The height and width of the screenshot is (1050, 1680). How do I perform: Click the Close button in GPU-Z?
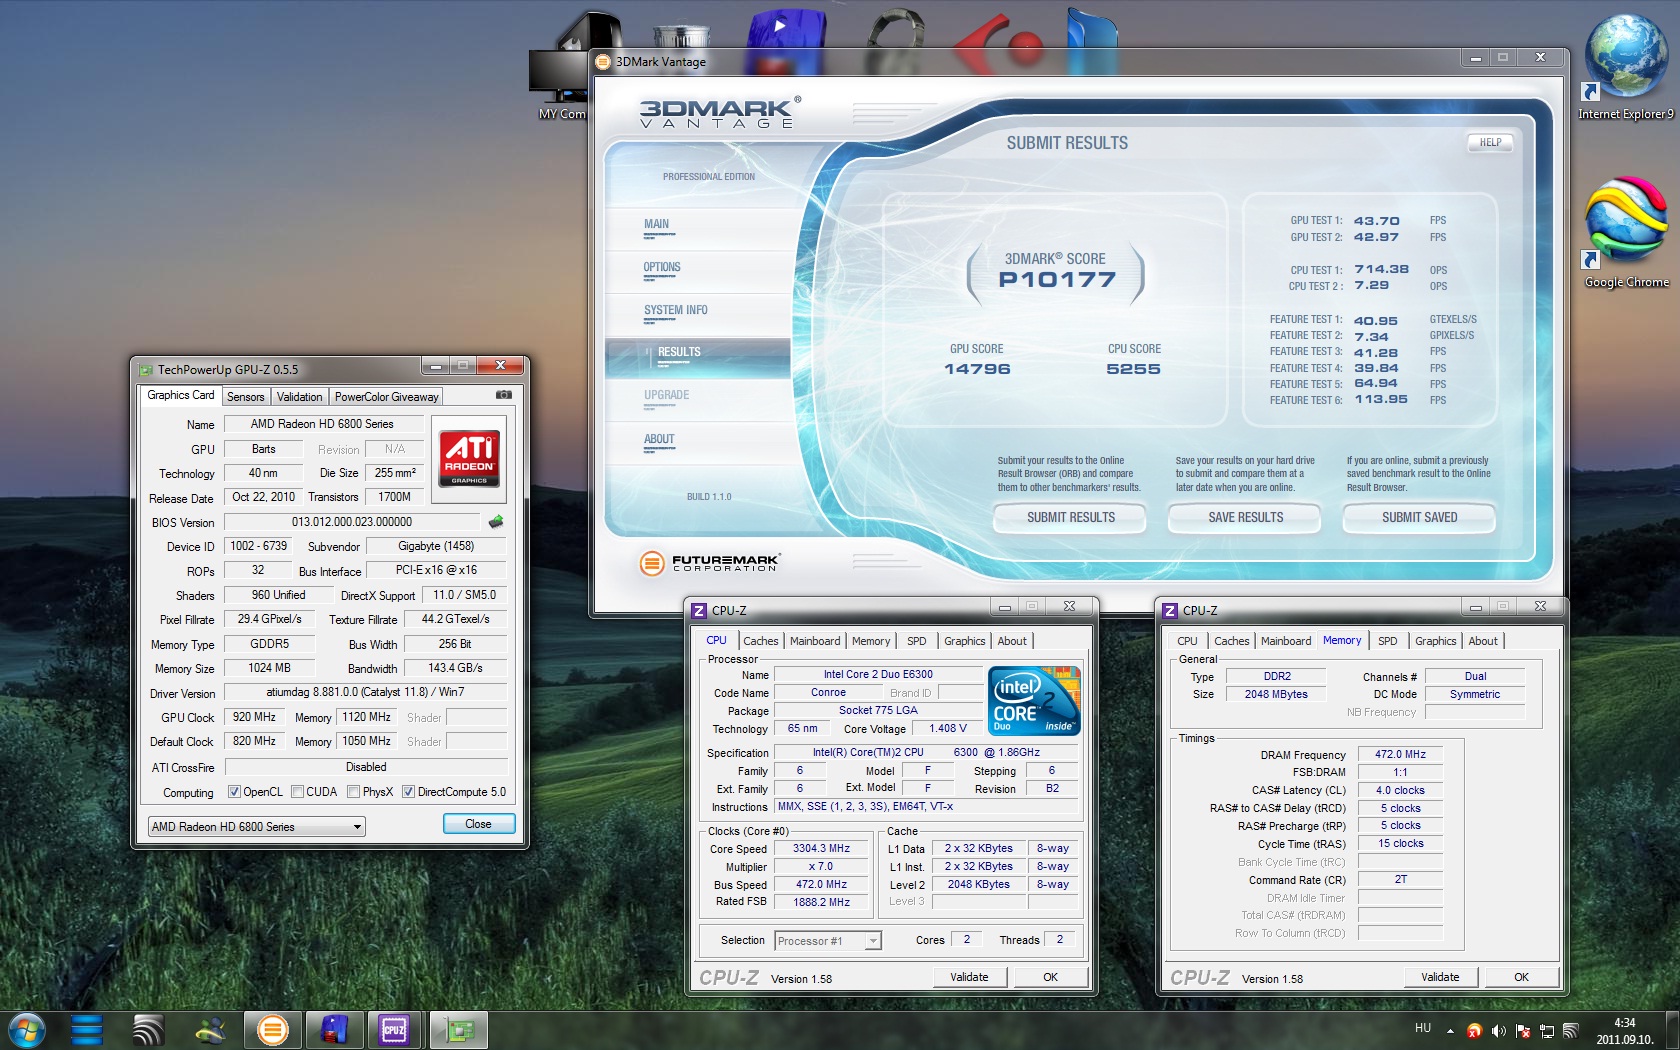pos(478,824)
